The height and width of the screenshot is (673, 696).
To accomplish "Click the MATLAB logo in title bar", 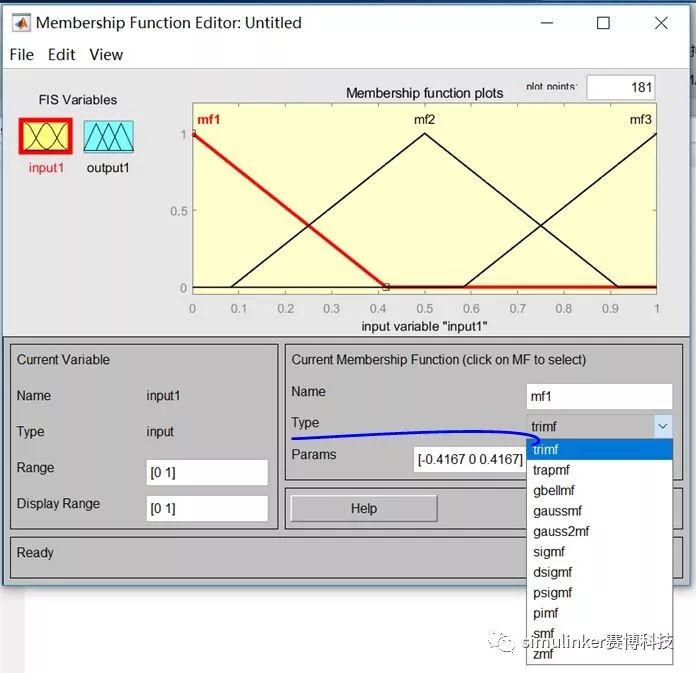I will click(x=20, y=23).
